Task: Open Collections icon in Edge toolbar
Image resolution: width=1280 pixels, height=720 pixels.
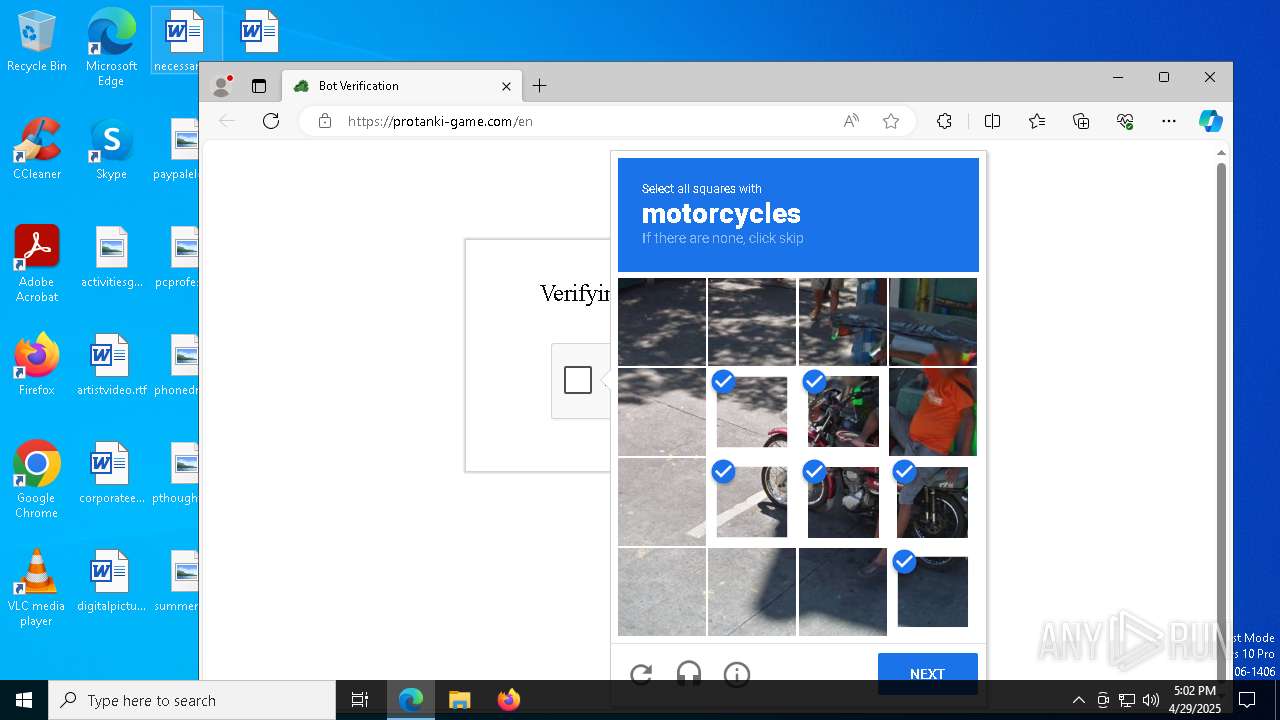Action: point(1081,121)
